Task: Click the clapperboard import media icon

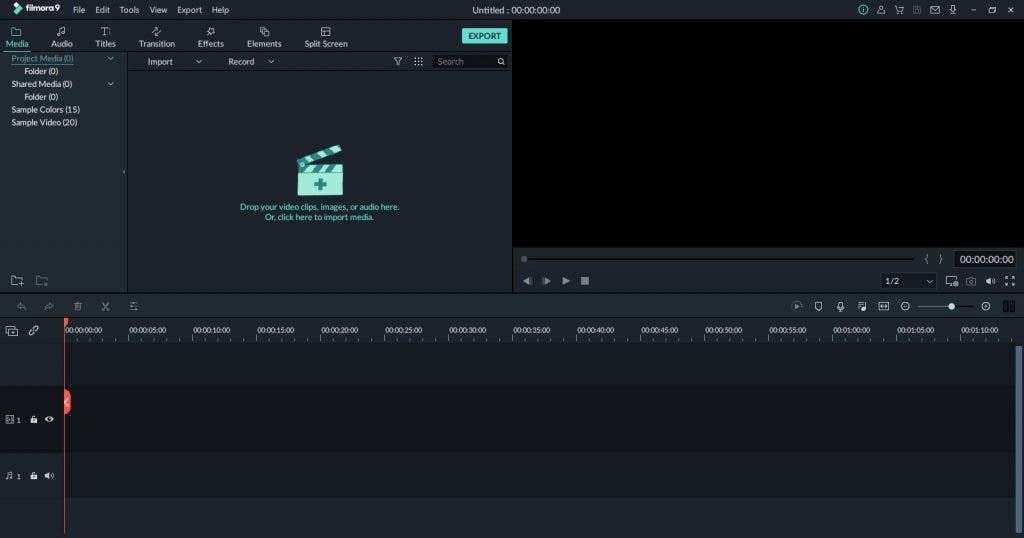Action: (x=320, y=170)
